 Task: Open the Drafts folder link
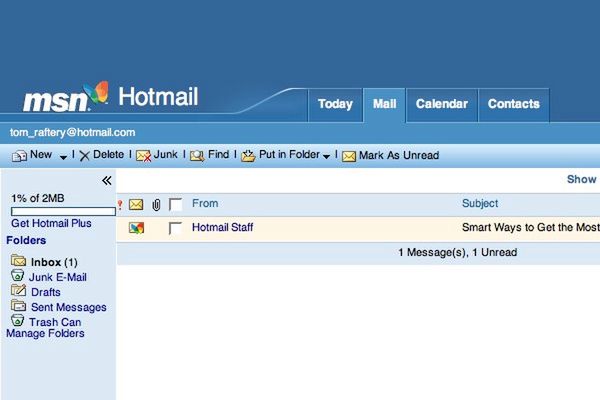[x=46, y=292]
